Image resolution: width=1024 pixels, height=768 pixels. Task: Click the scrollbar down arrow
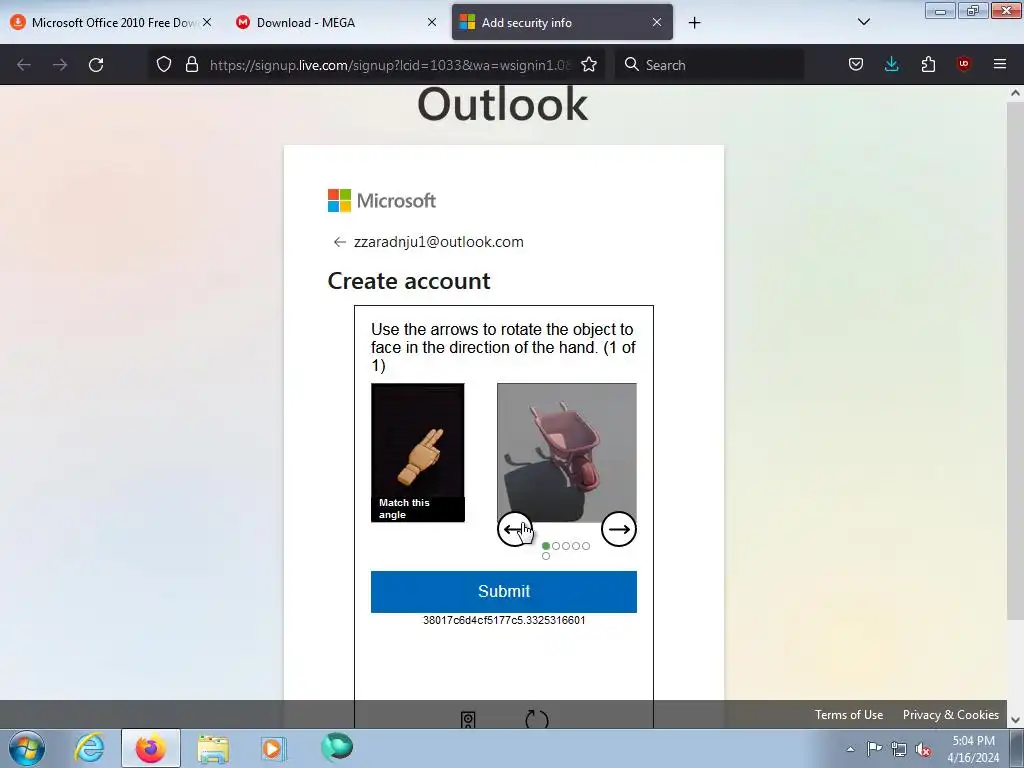click(1015, 720)
